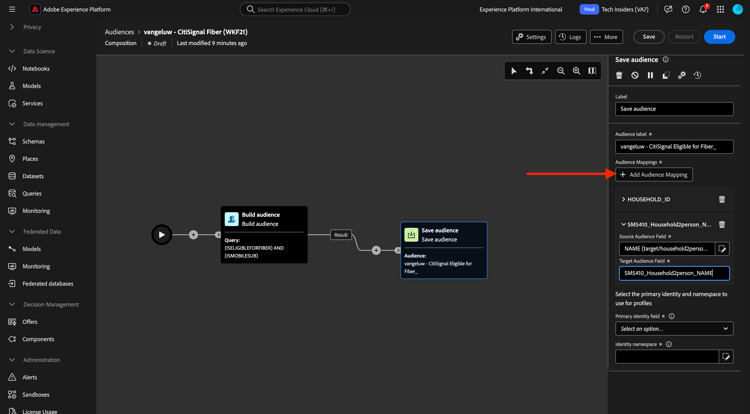Image resolution: width=750 pixels, height=414 pixels.
Task: Toggle the canvas map overview icon
Action: tap(592, 71)
